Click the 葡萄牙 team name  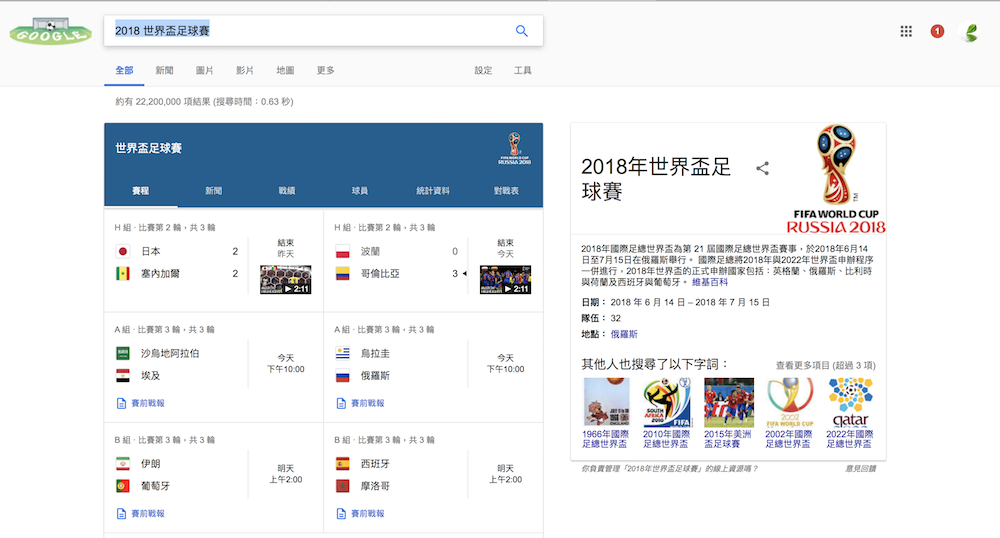tap(156, 486)
